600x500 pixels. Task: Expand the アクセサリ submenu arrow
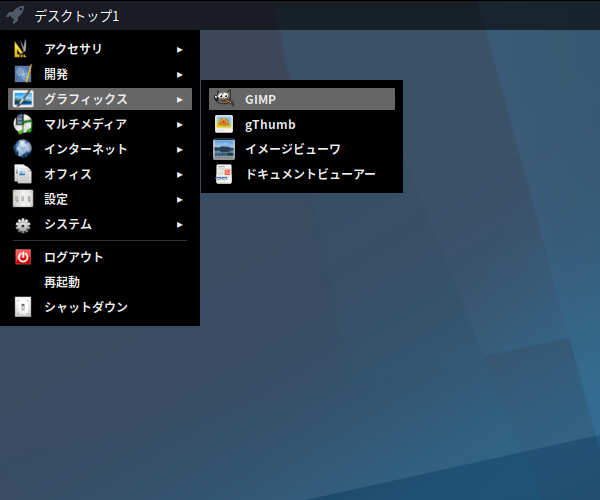coord(179,50)
